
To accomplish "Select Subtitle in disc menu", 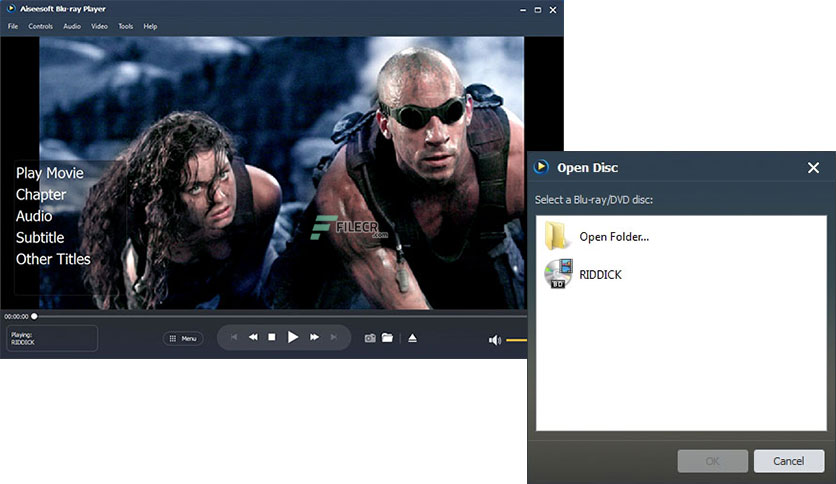I will [40, 237].
